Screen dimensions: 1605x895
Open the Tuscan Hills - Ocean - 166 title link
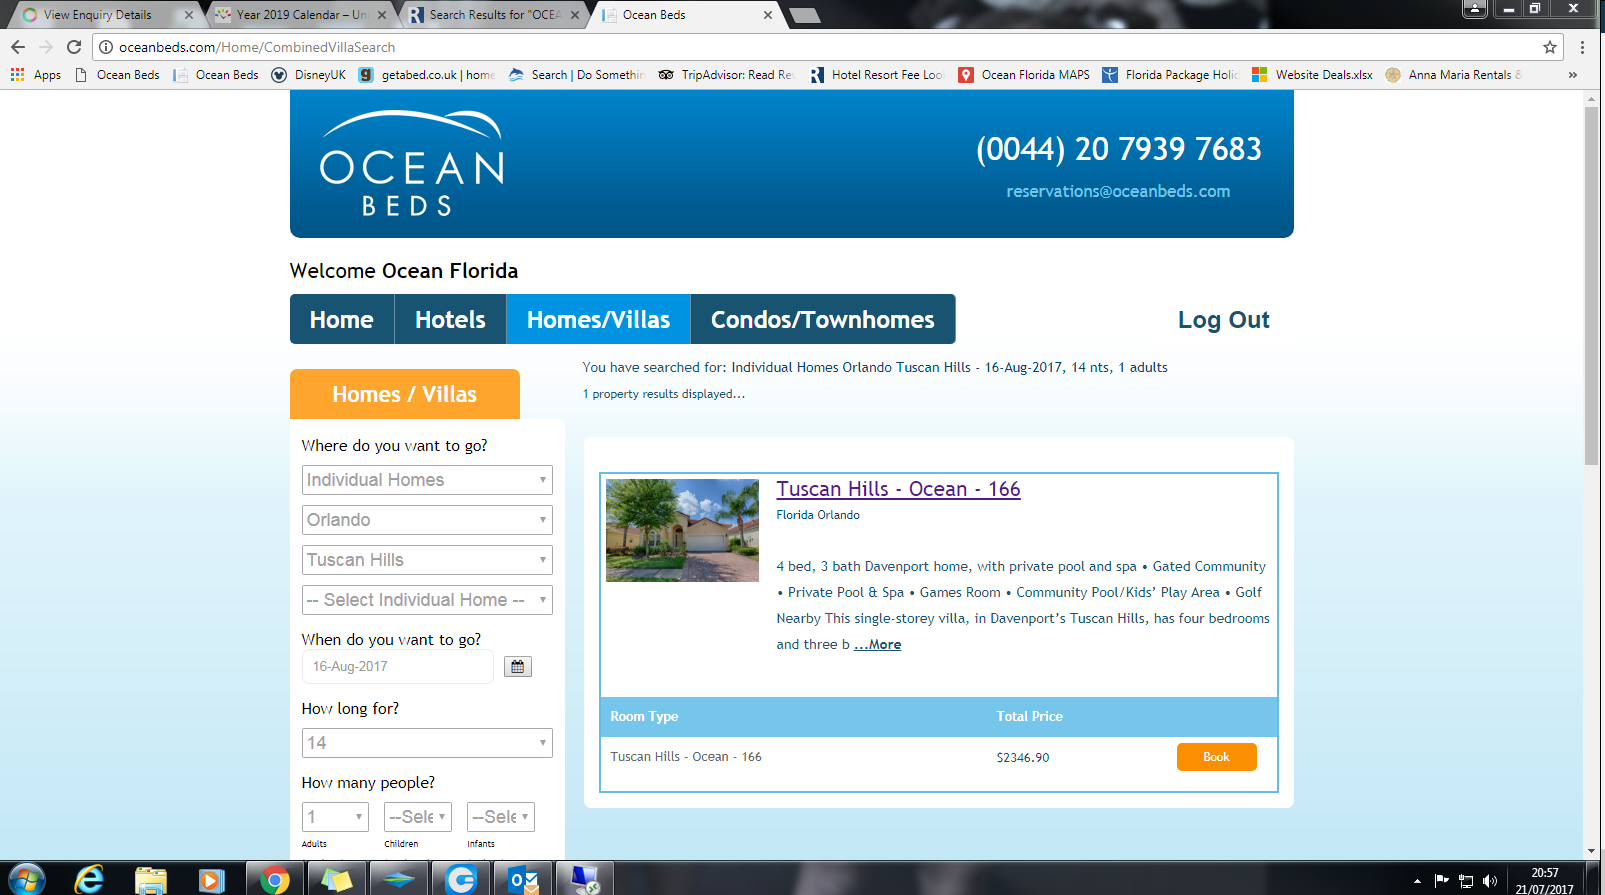(x=898, y=489)
